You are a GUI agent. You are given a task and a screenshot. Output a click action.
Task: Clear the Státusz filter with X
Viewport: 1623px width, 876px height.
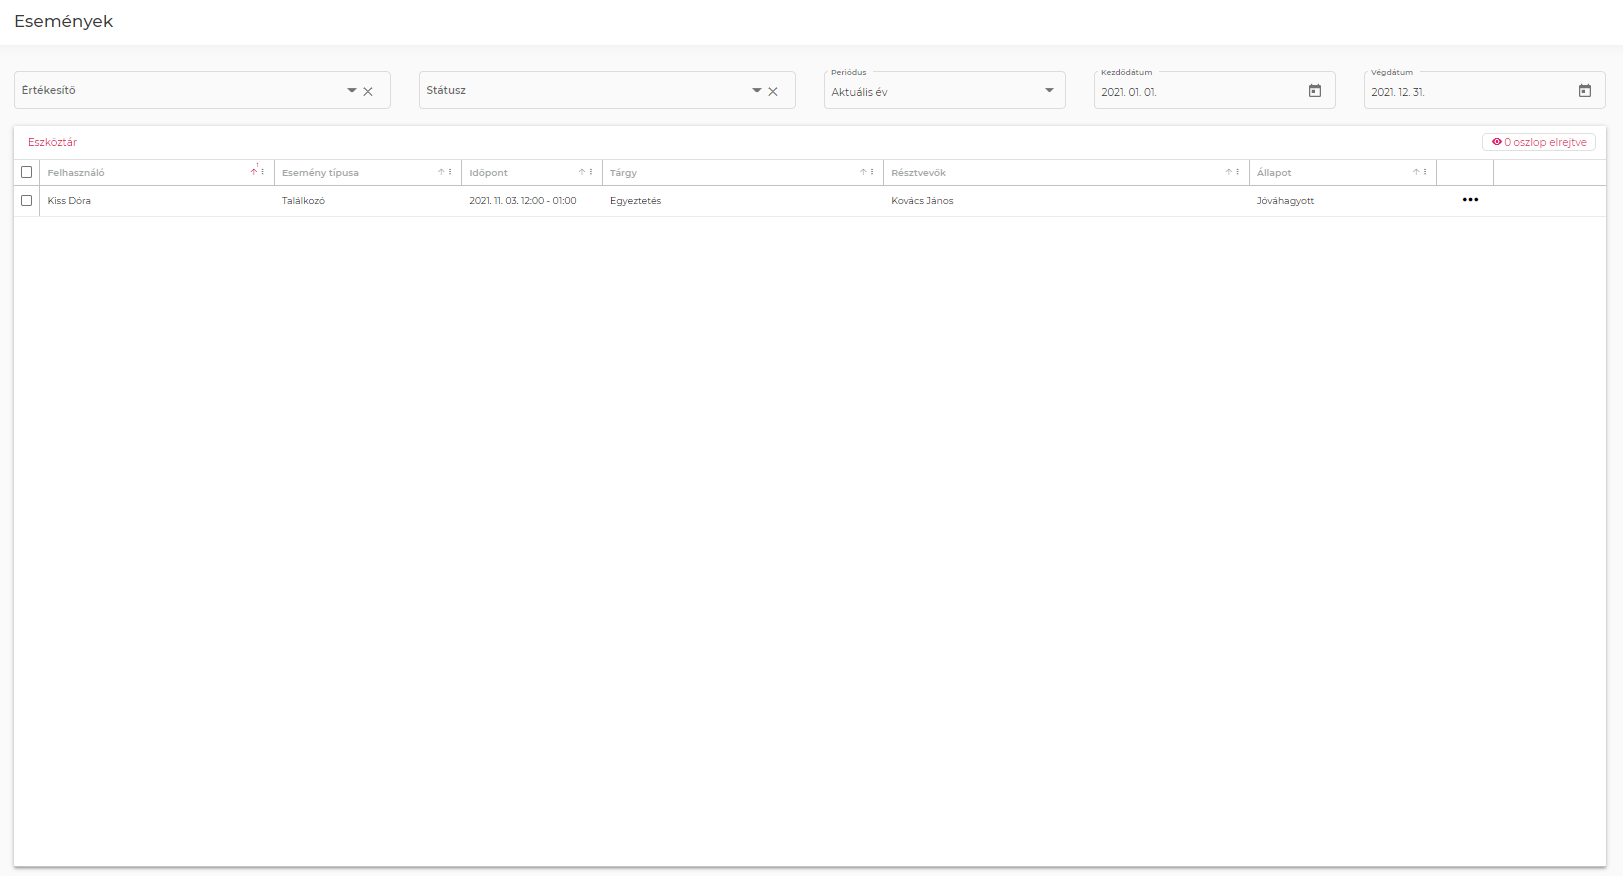point(773,91)
